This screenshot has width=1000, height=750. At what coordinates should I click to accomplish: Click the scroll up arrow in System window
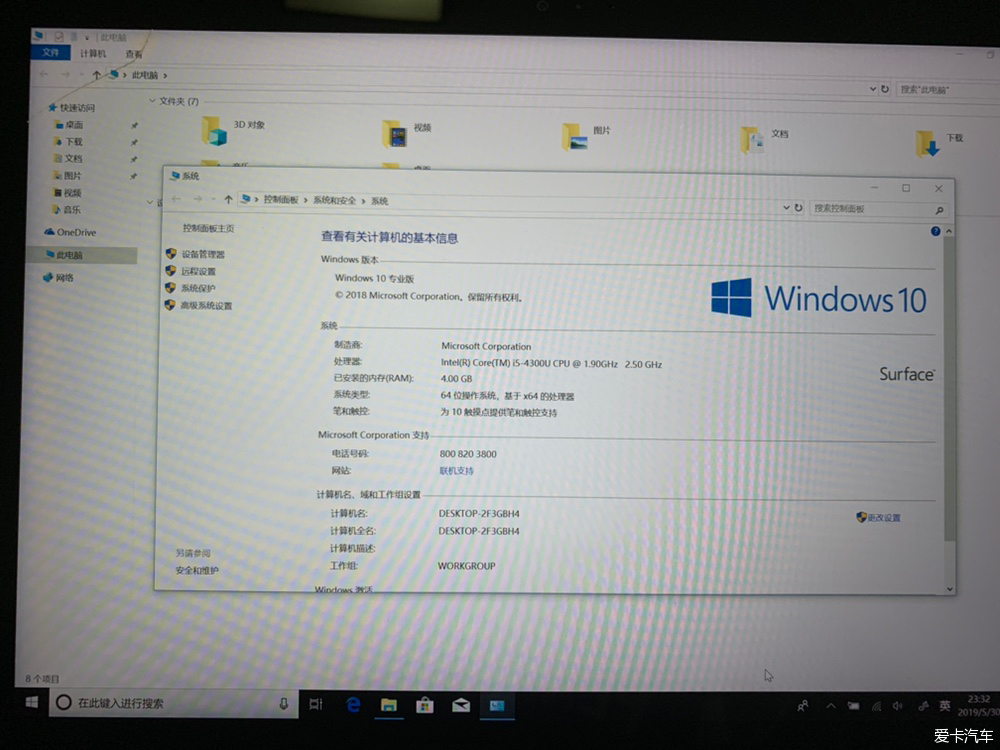pyautogui.click(x=949, y=231)
